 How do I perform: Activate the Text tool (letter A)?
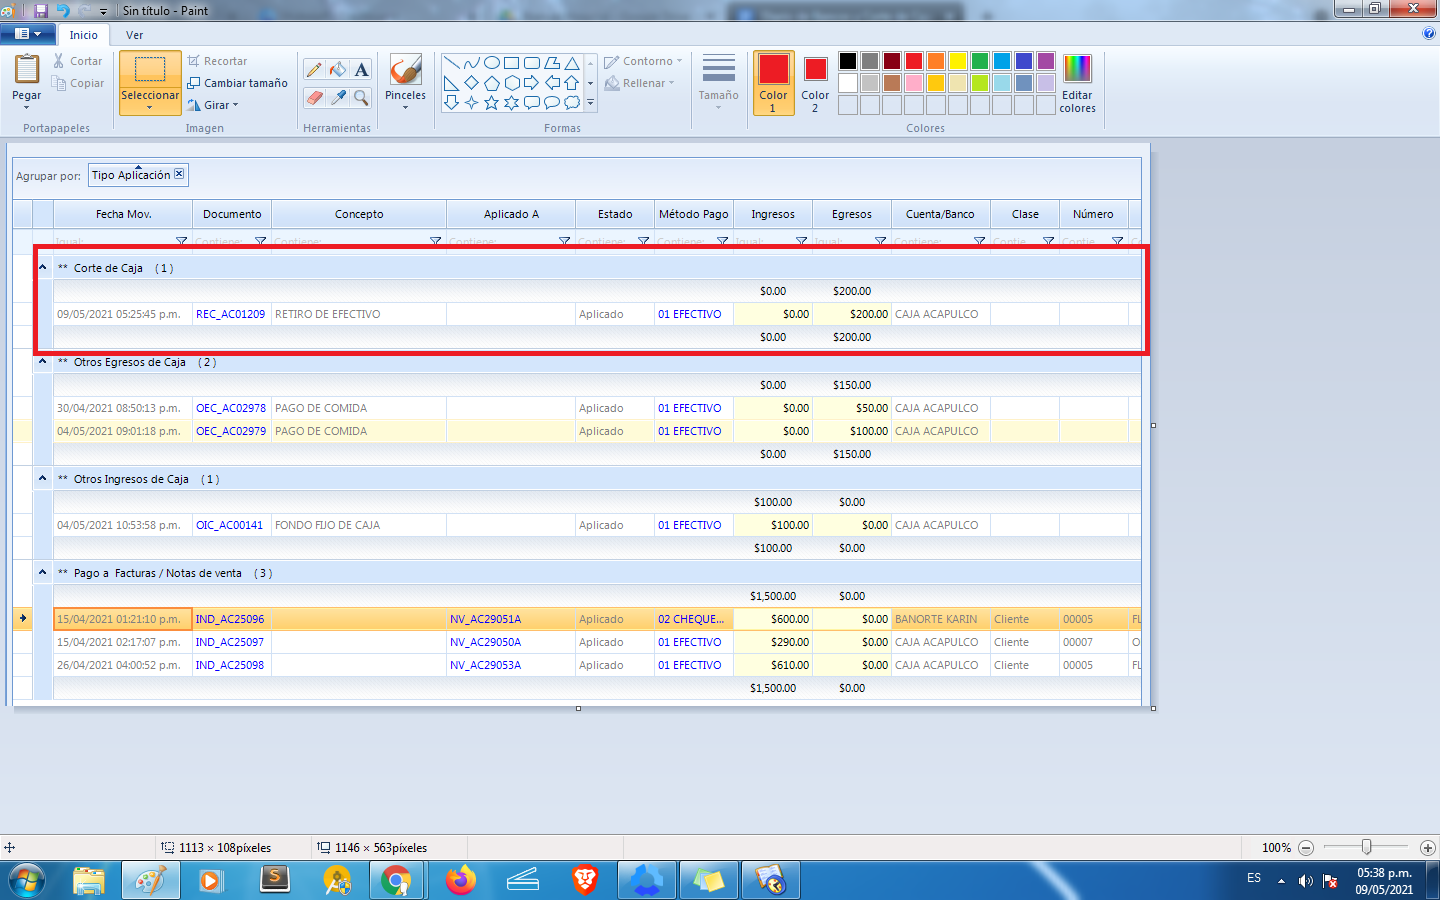[x=362, y=69]
